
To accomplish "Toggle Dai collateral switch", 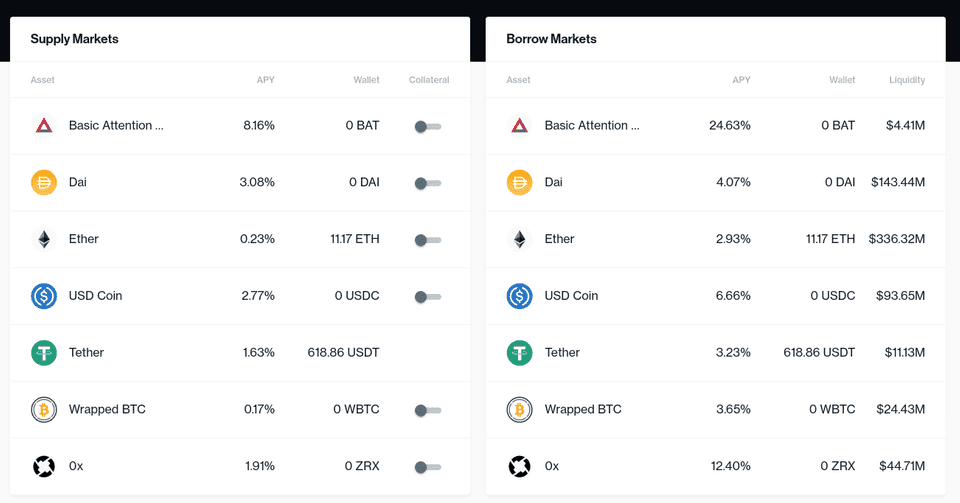I will pyautogui.click(x=427, y=183).
